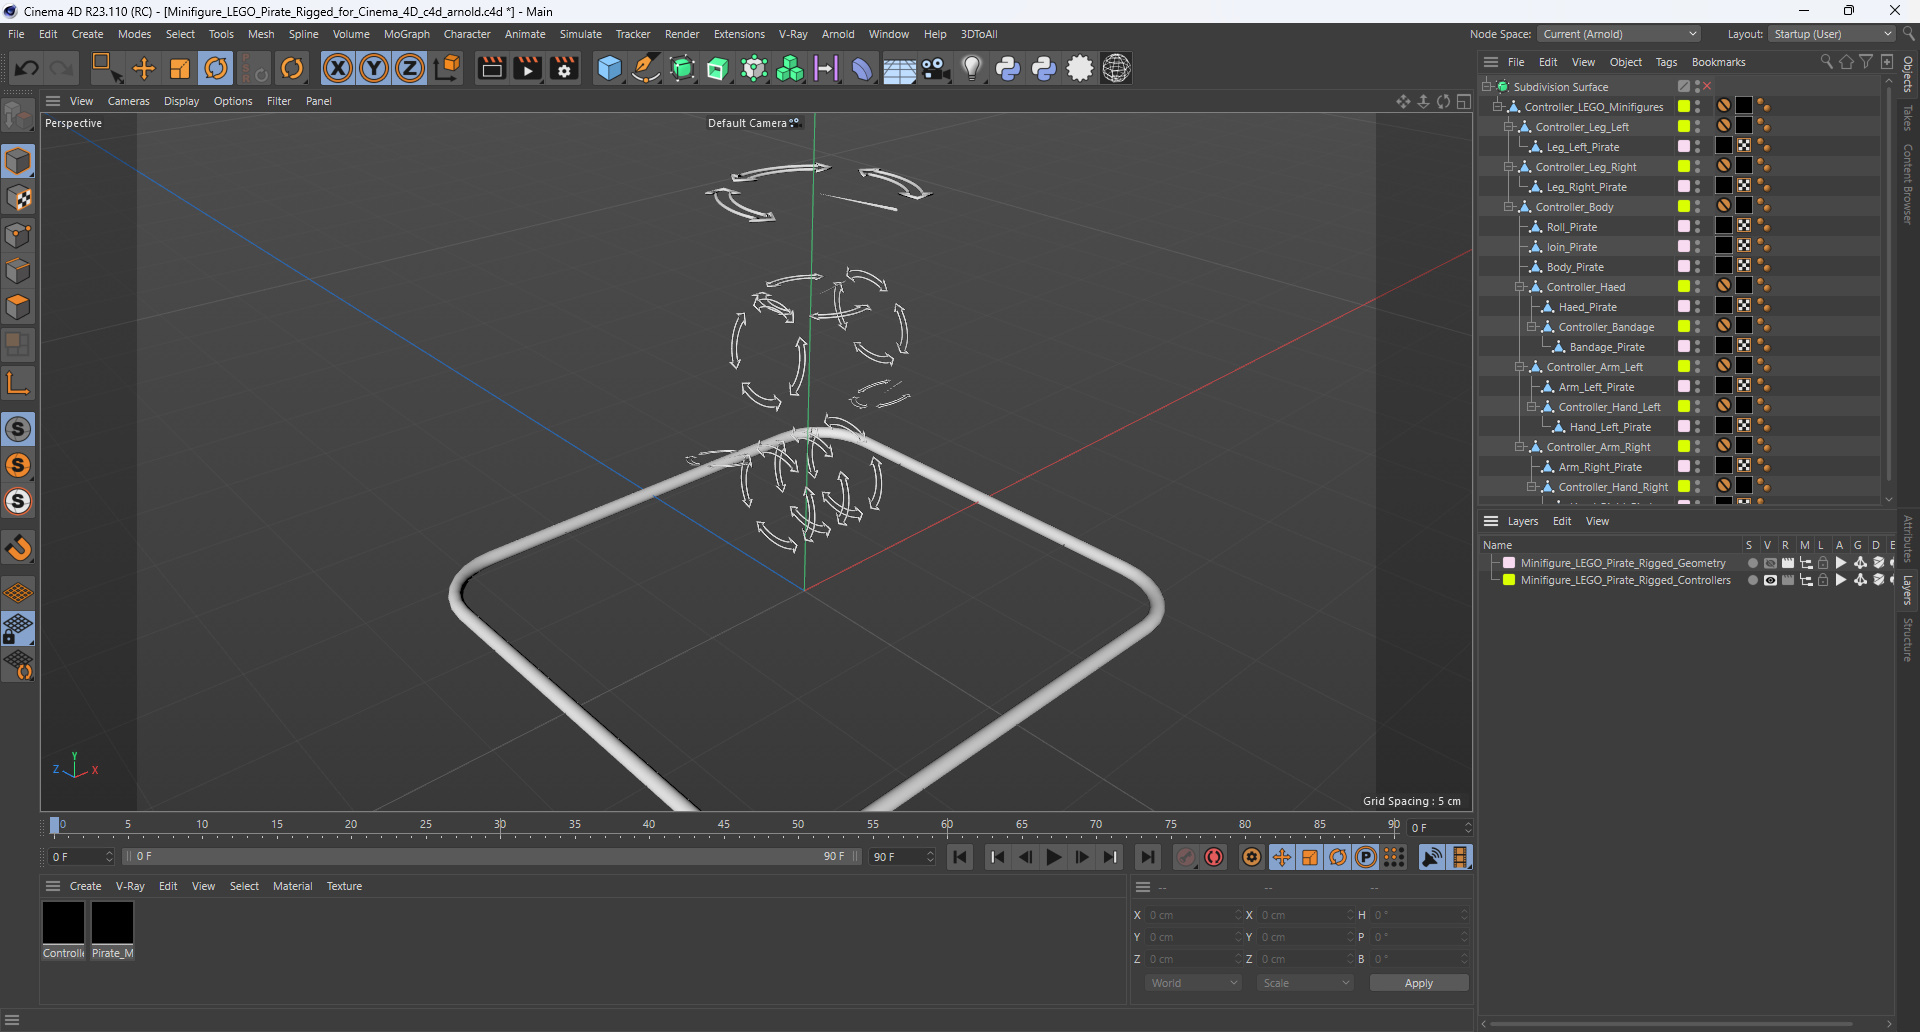Click the Apply button

point(1418,983)
